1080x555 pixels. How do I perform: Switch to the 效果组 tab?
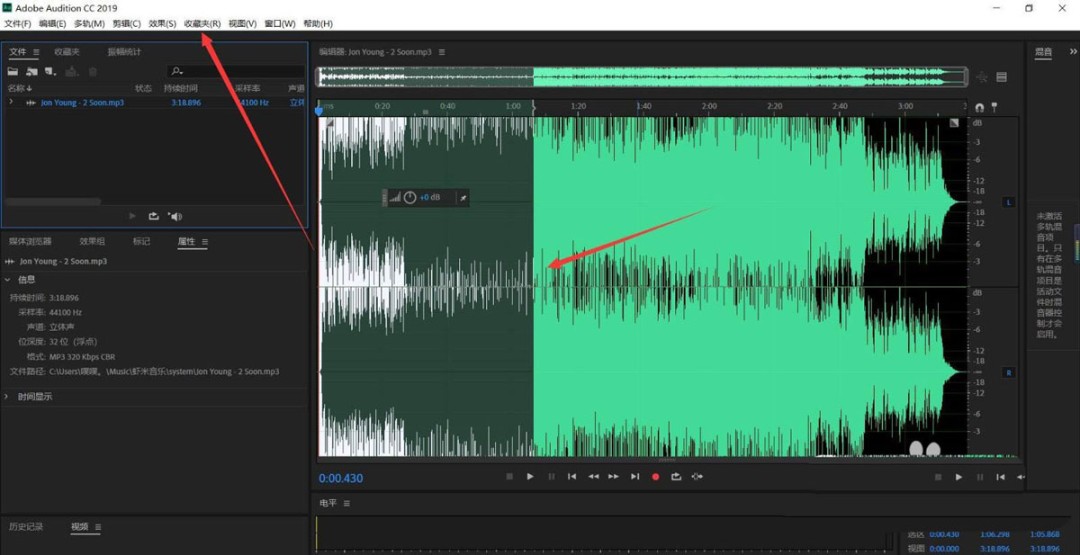92,241
